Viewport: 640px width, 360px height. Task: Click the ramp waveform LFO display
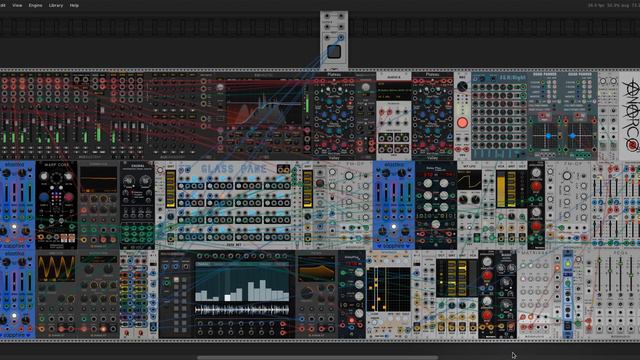click(x=469, y=180)
